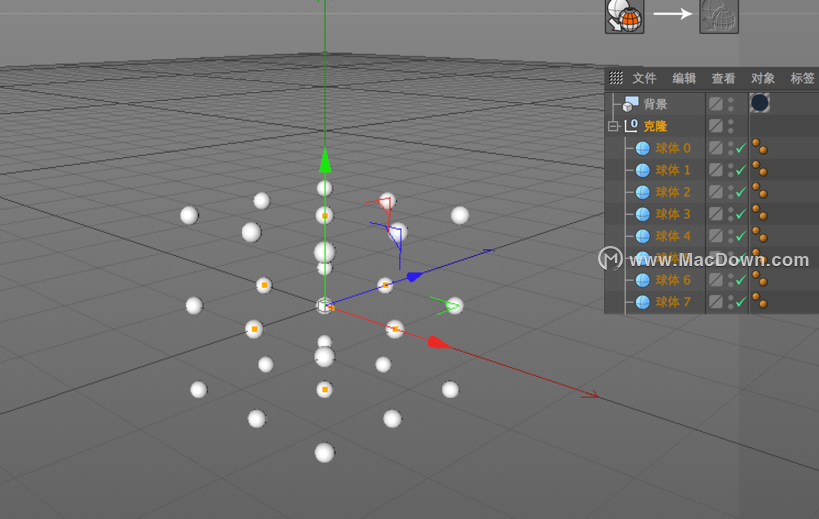Select the 球体 3 name label
The image size is (819, 519).
[x=673, y=214]
